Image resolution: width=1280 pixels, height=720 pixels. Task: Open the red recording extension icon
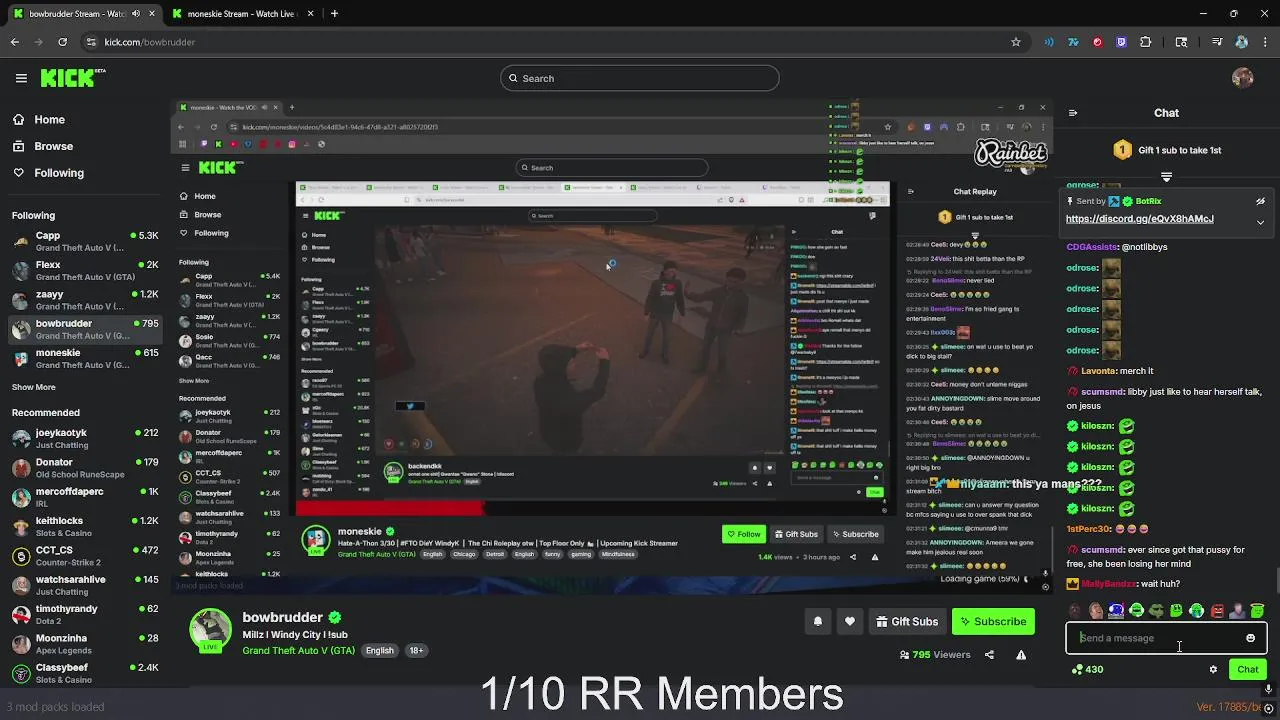pyautogui.click(x=1097, y=42)
